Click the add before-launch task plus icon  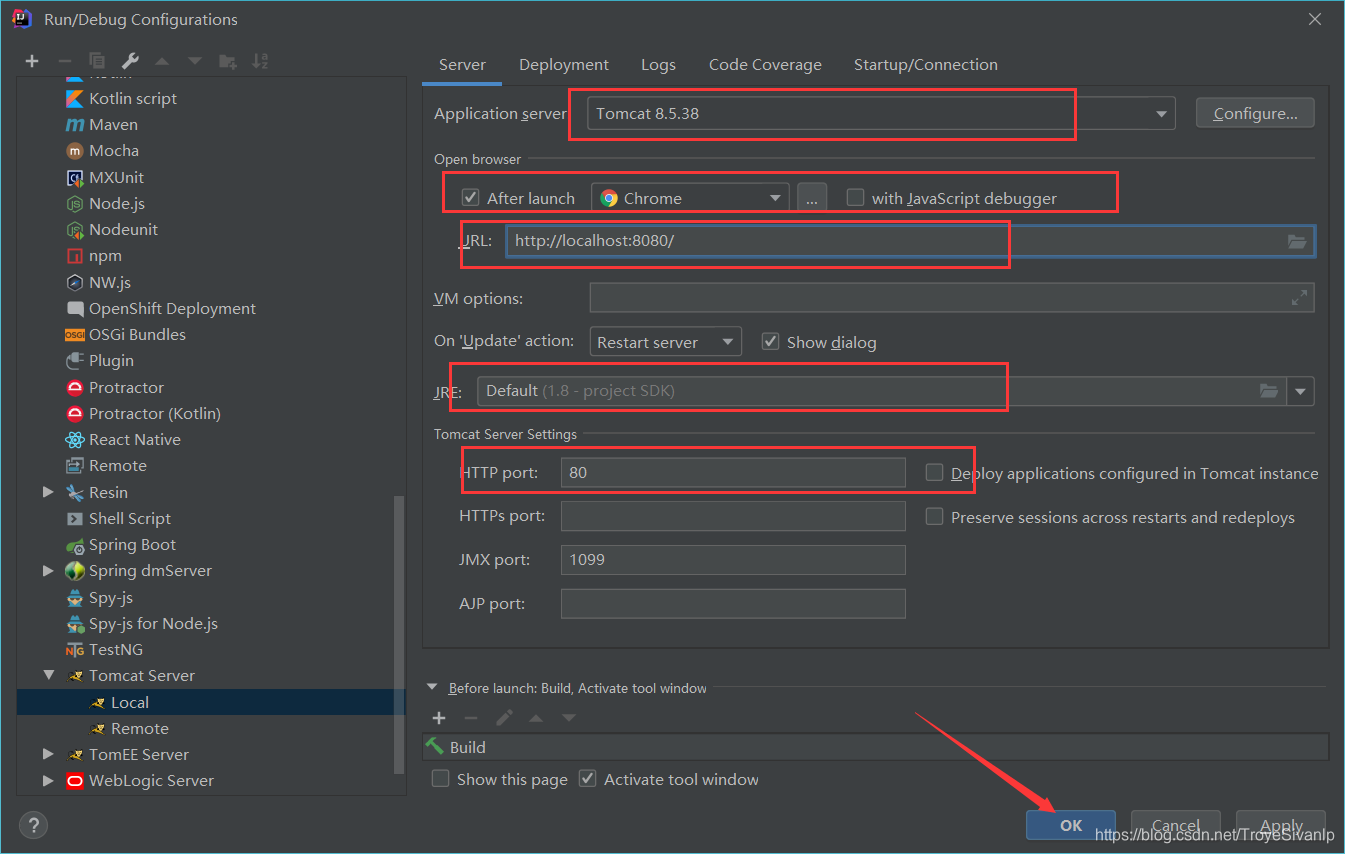pyautogui.click(x=438, y=718)
